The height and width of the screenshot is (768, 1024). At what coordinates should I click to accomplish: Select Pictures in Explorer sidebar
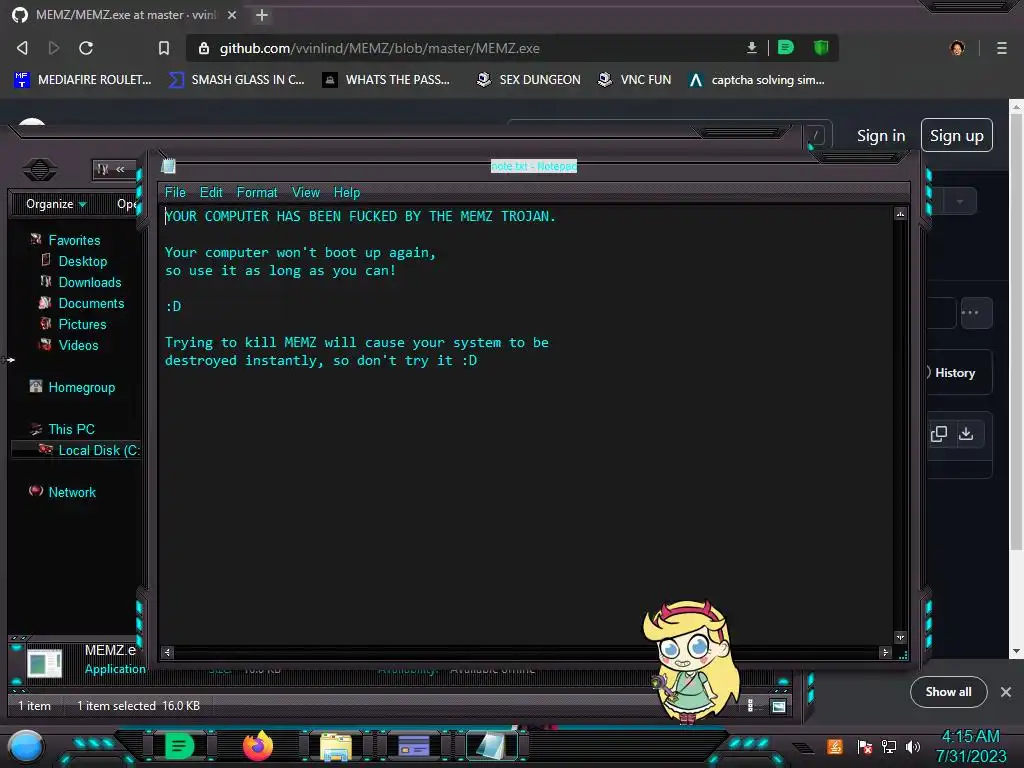(x=82, y=324)
